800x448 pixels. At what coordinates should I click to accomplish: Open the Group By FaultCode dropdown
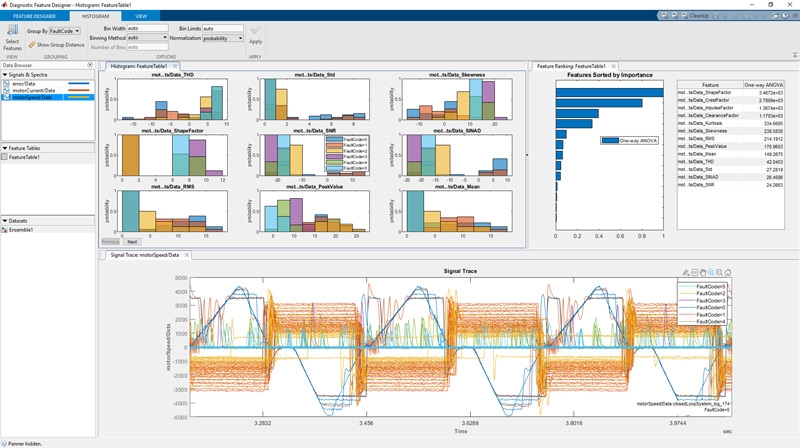[x=65, y=31]
